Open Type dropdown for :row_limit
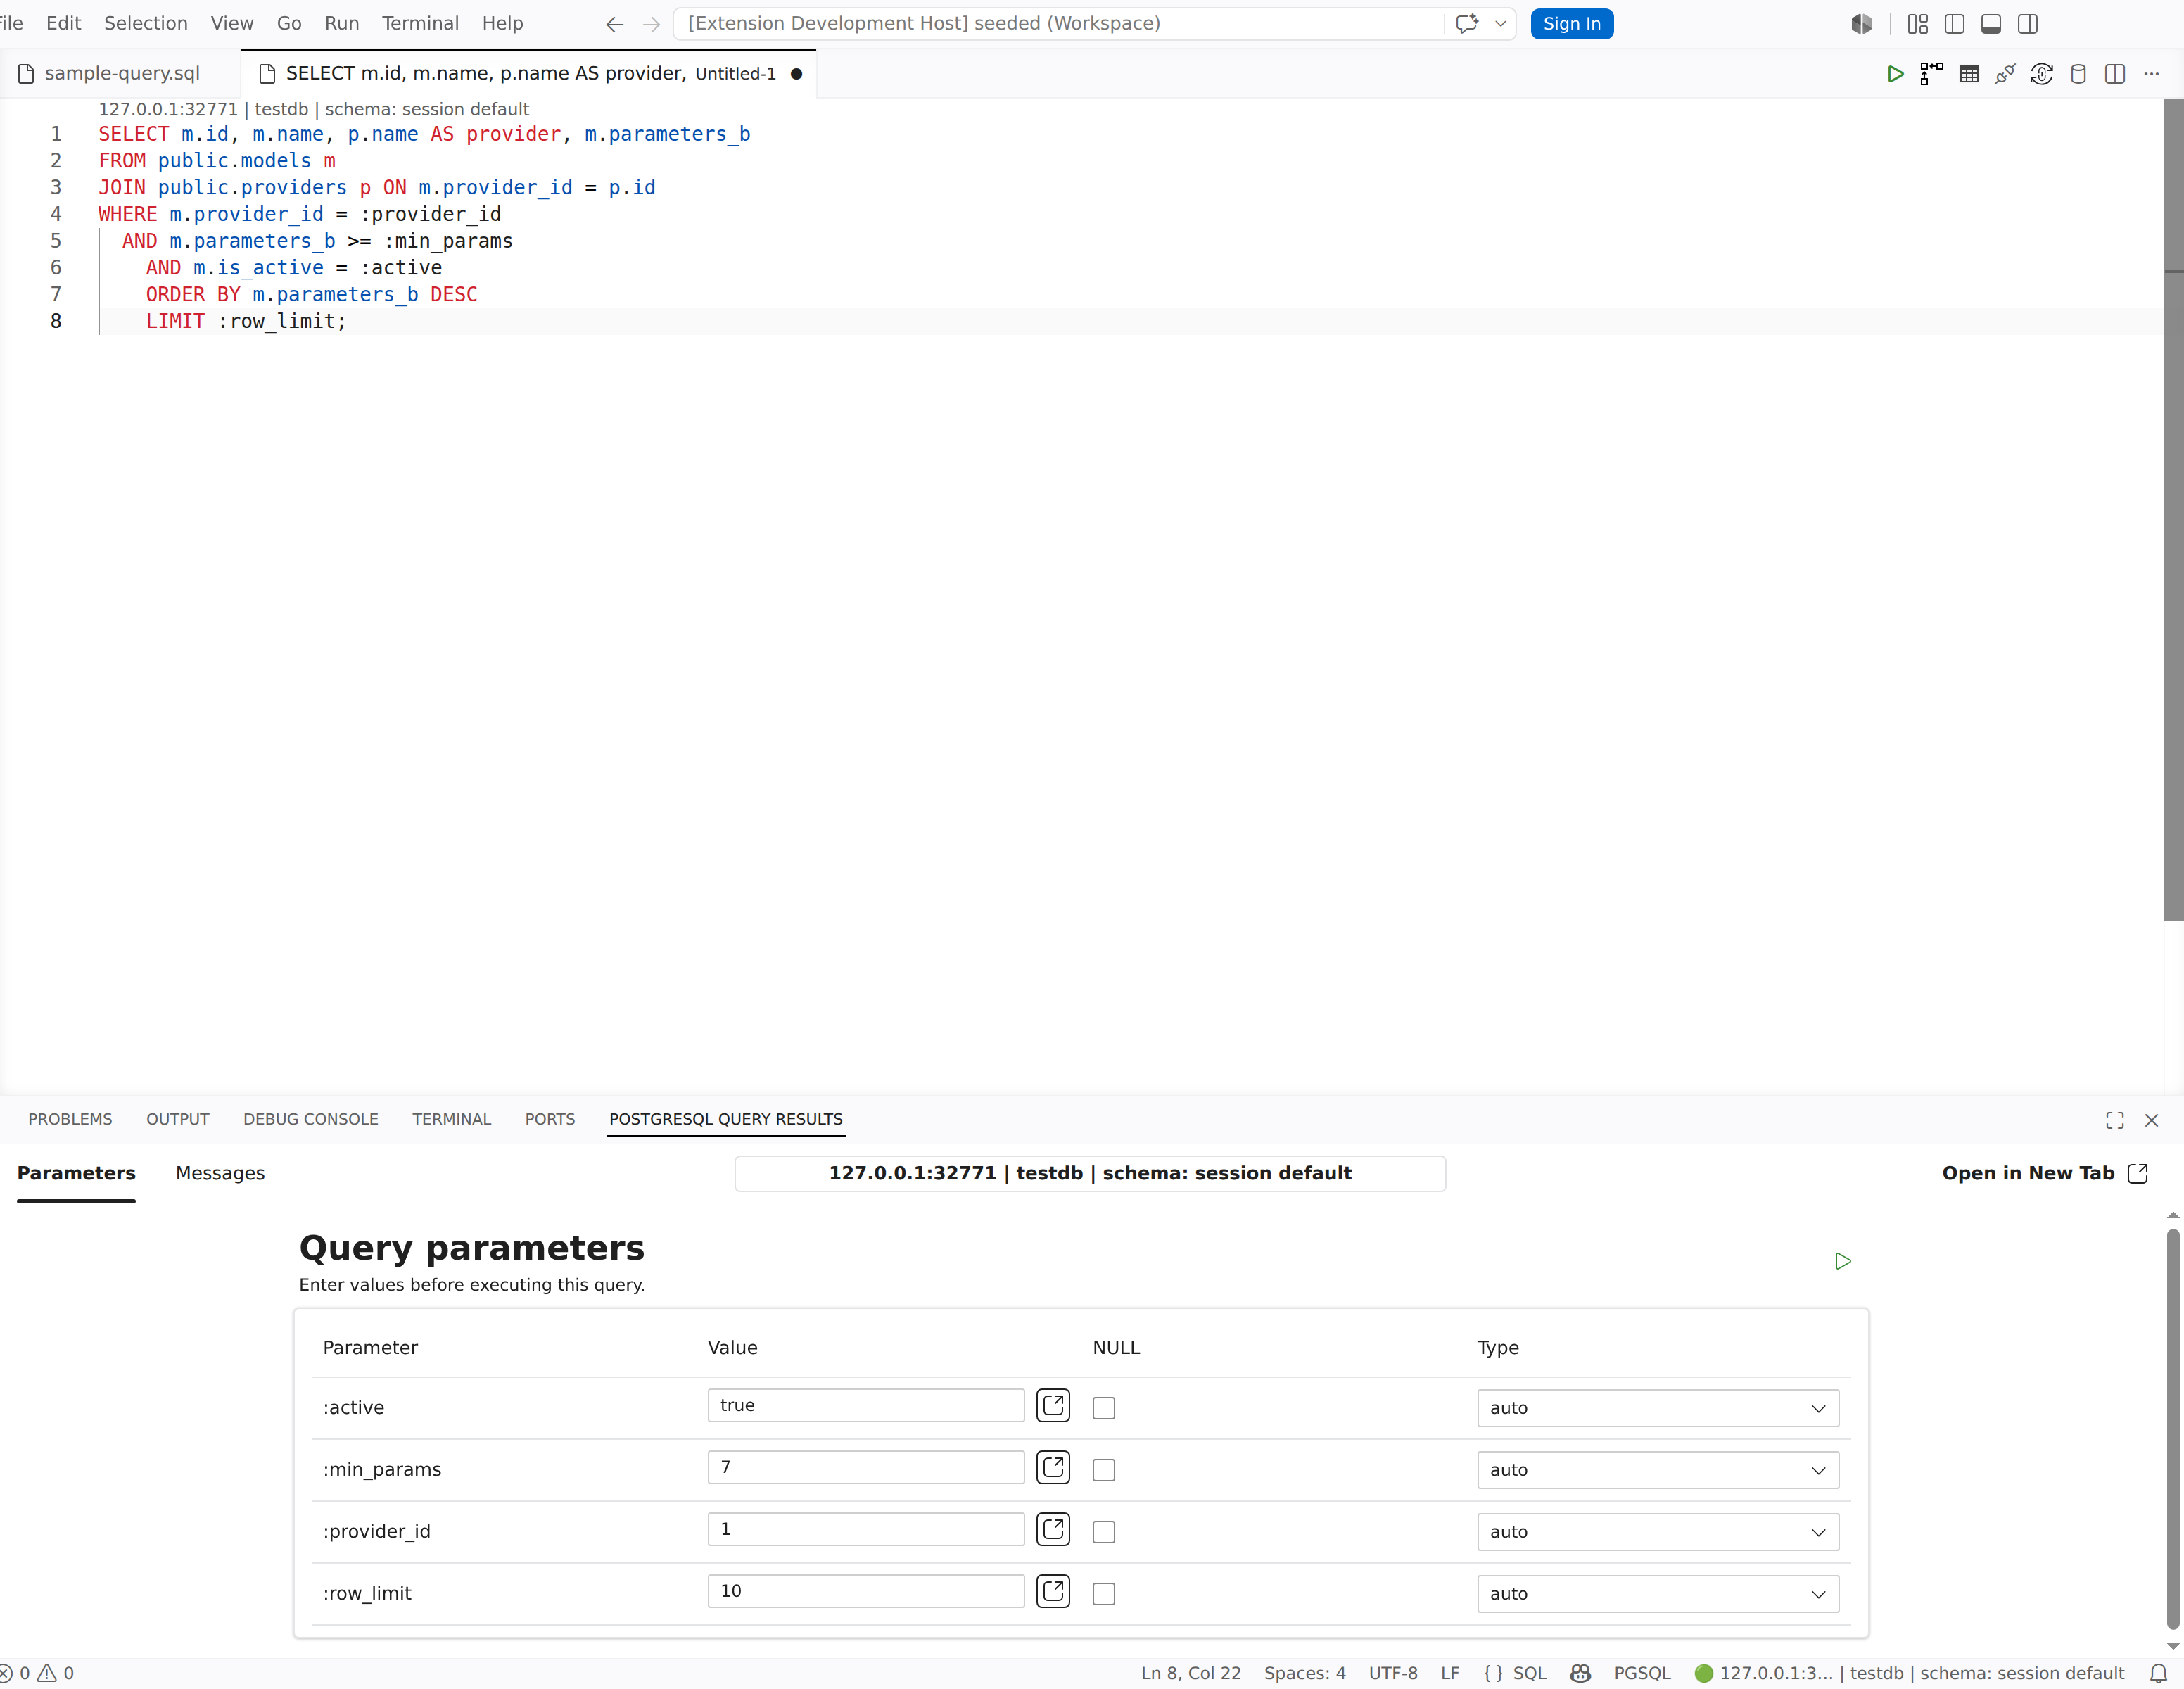 [x=1658, y=1594]
